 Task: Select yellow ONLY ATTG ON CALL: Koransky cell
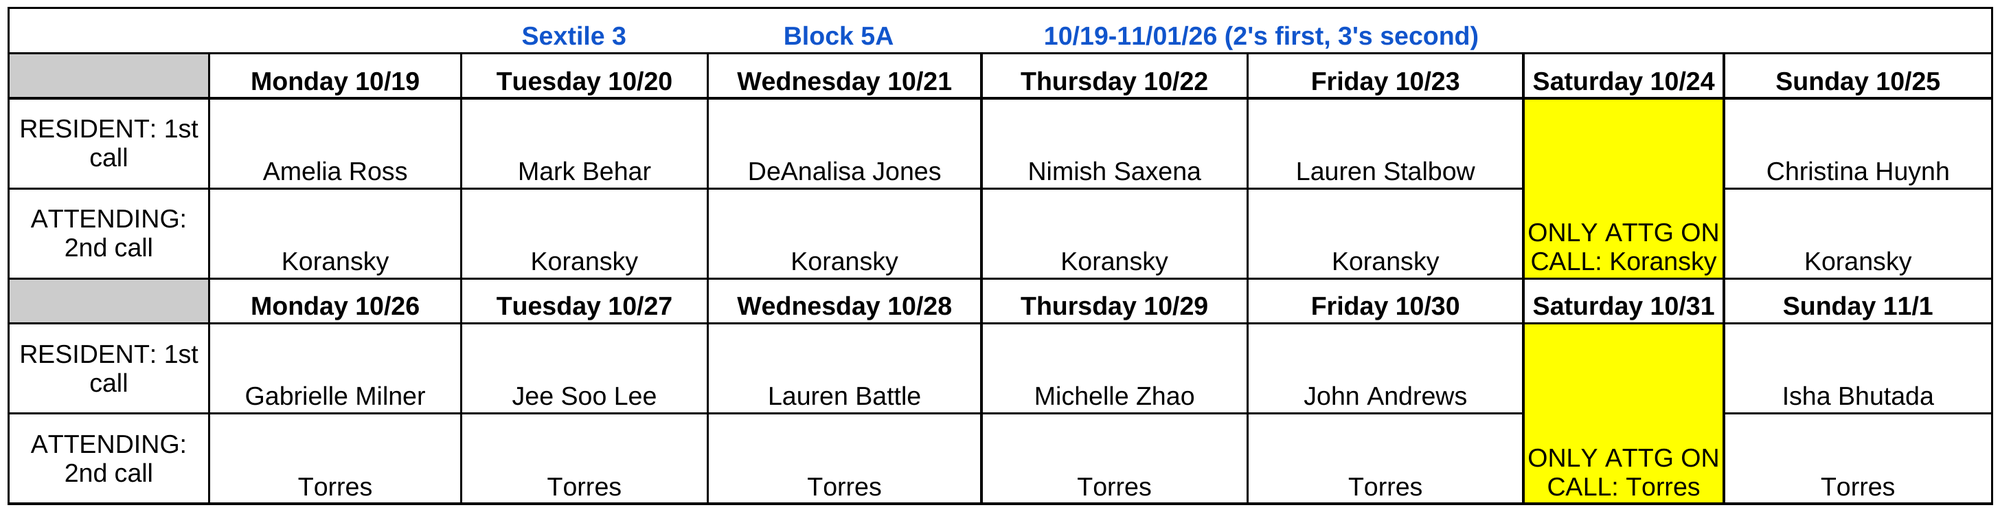[1623, 189]
